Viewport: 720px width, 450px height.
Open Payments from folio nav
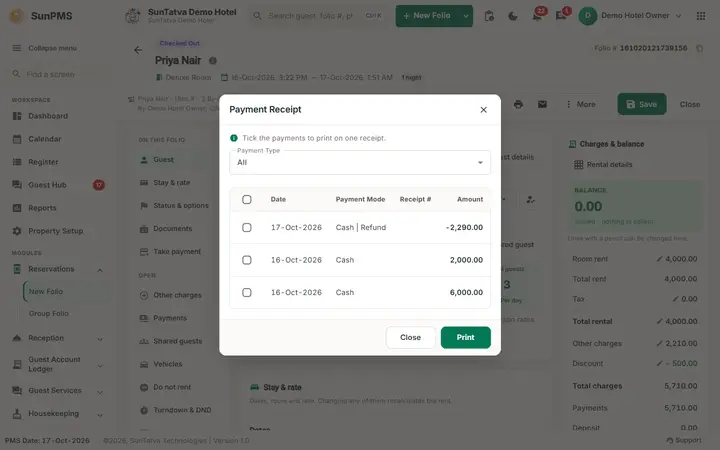pos(170,318)
